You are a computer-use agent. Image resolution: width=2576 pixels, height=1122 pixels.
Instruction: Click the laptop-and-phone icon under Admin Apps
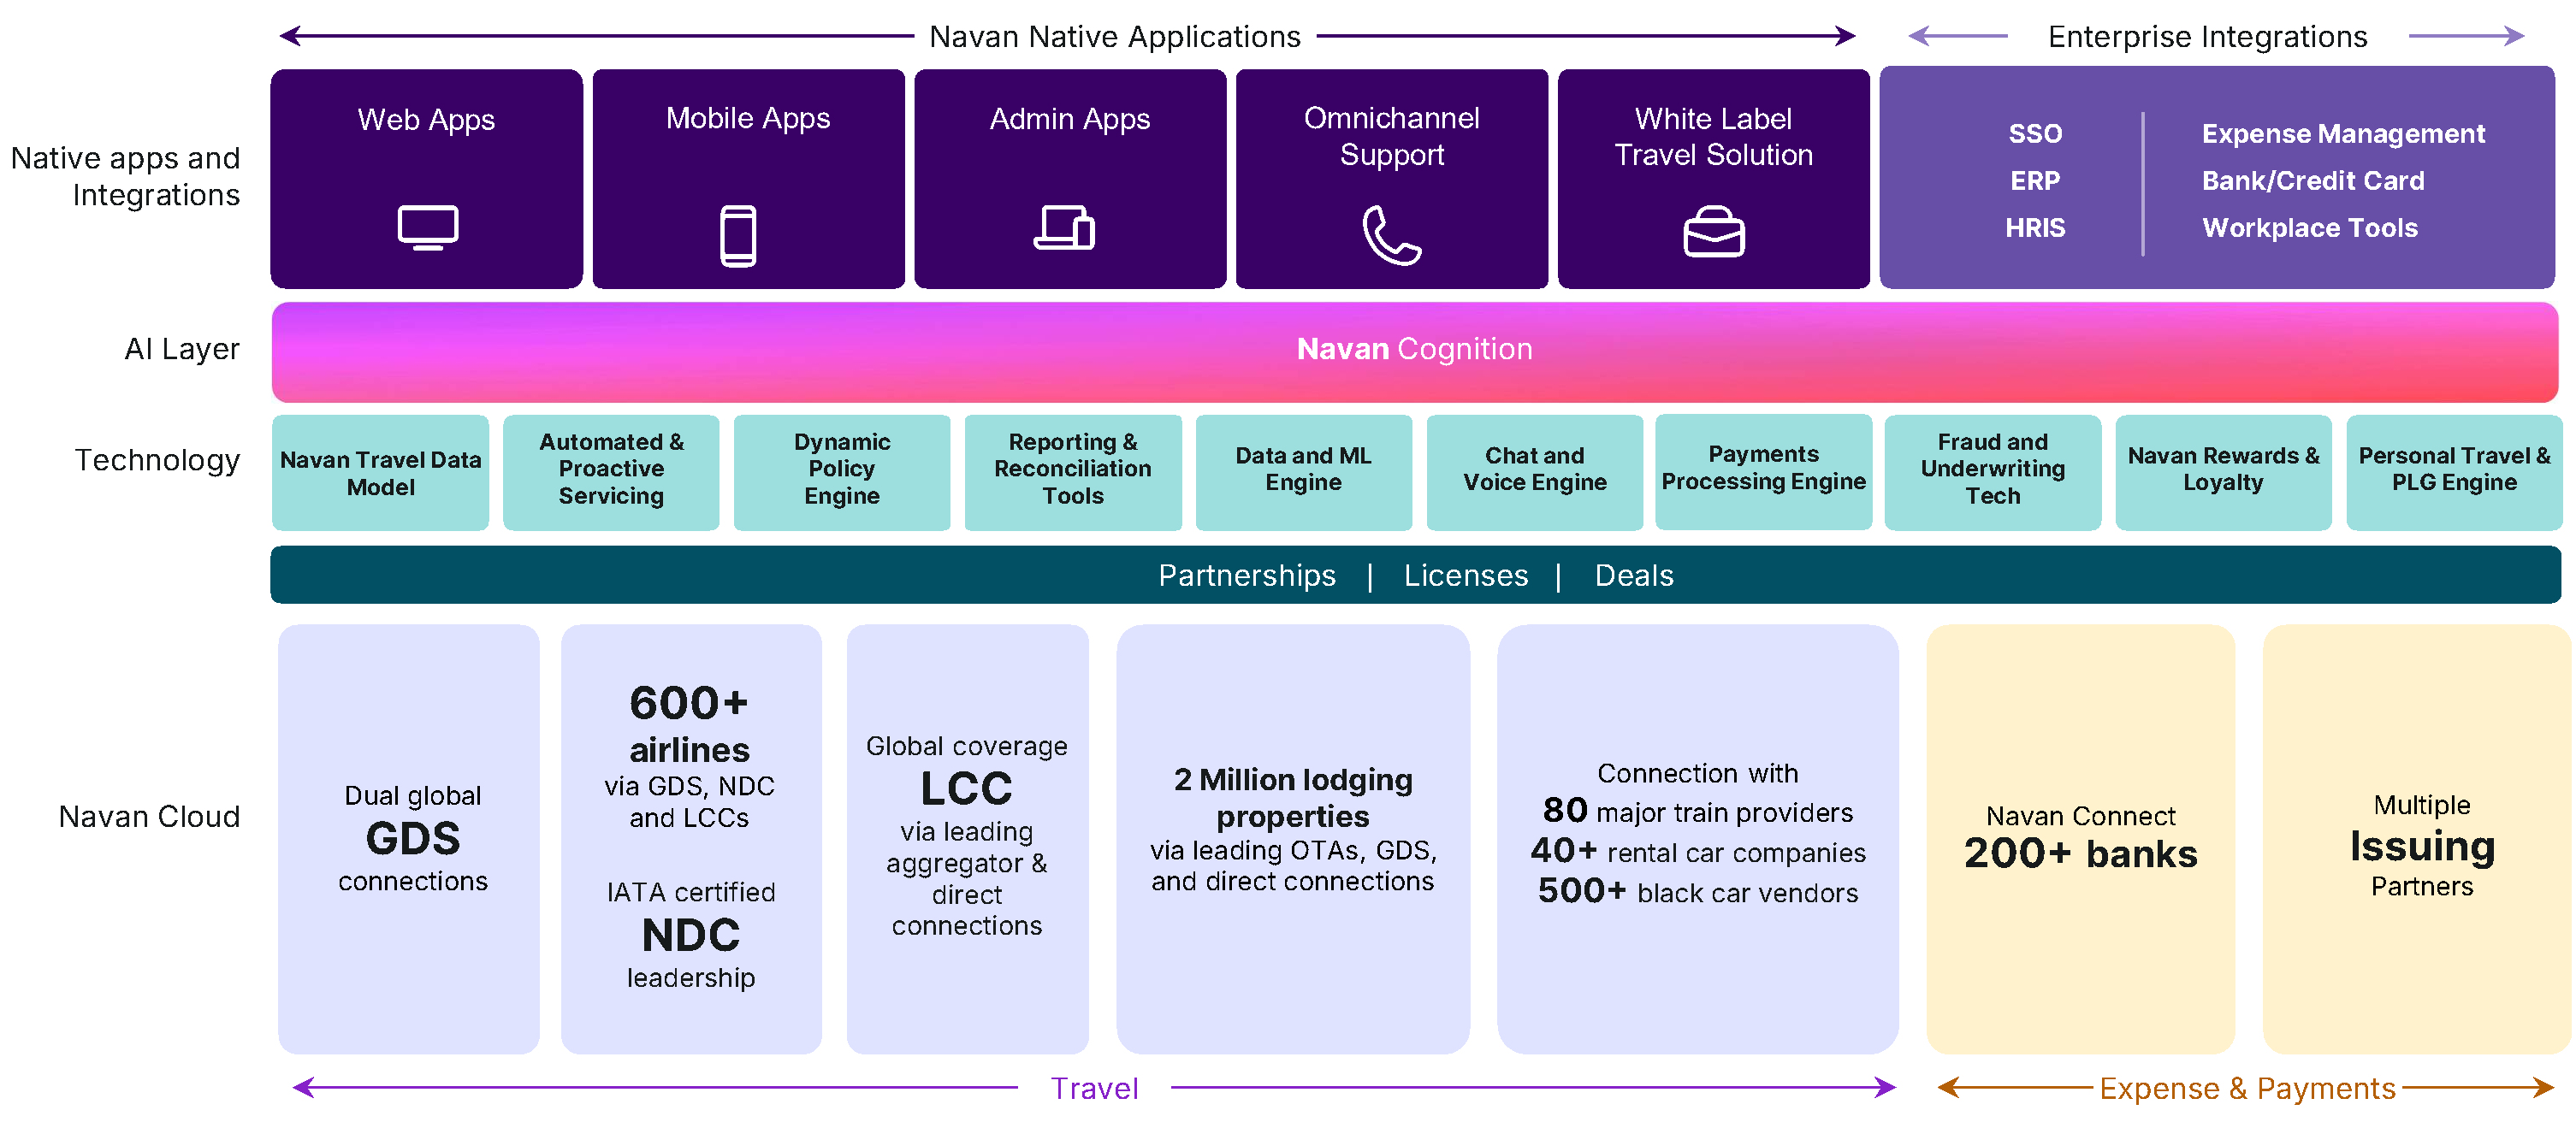pyautogui.click(x=1064, y=228)
